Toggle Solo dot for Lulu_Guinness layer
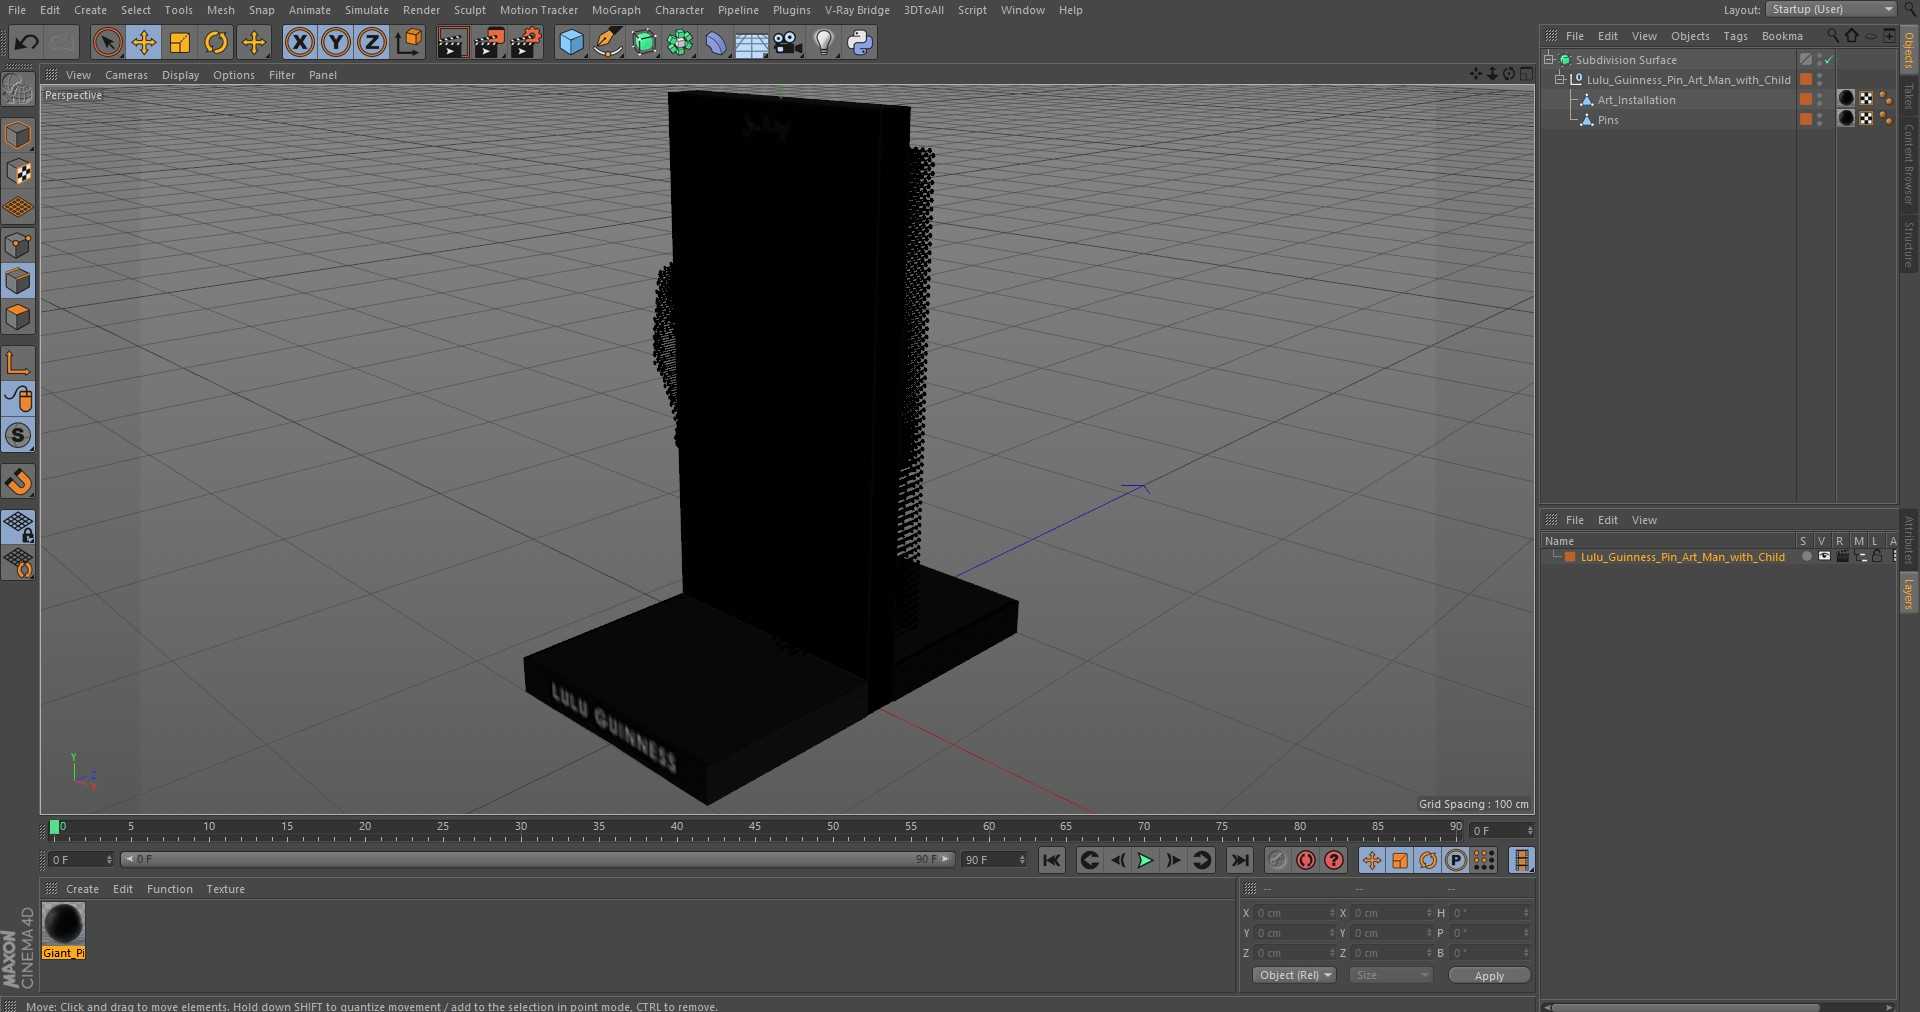Screen dimensions: 1920x1012 pyautogui.click(x=1806, y=557)
